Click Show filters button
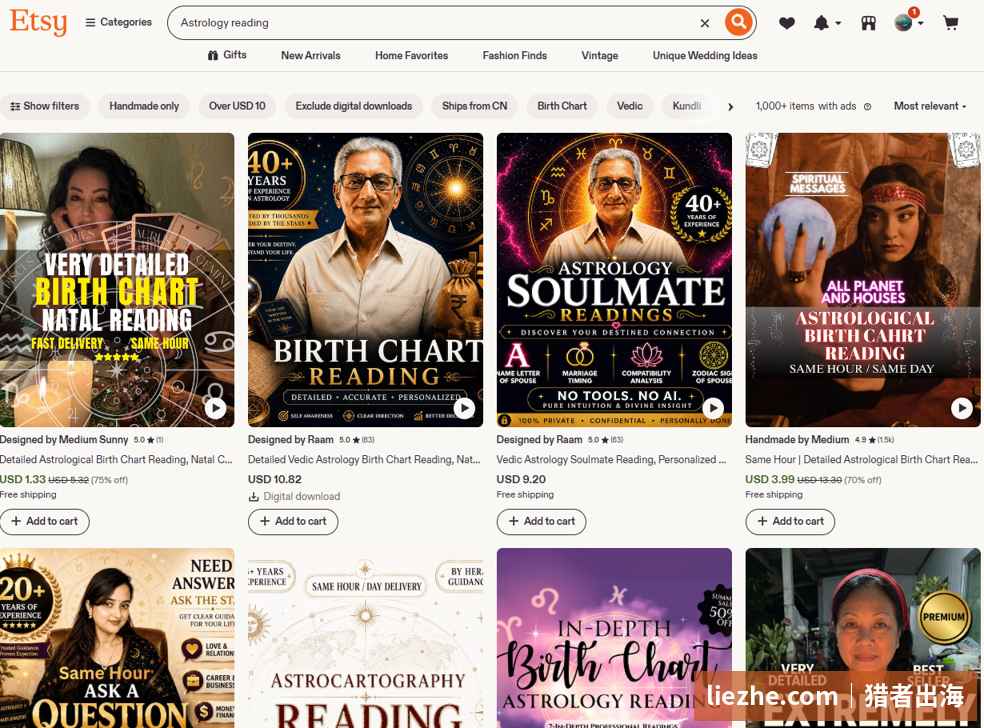This screenshot has width=984, height=728. point(45,106)
